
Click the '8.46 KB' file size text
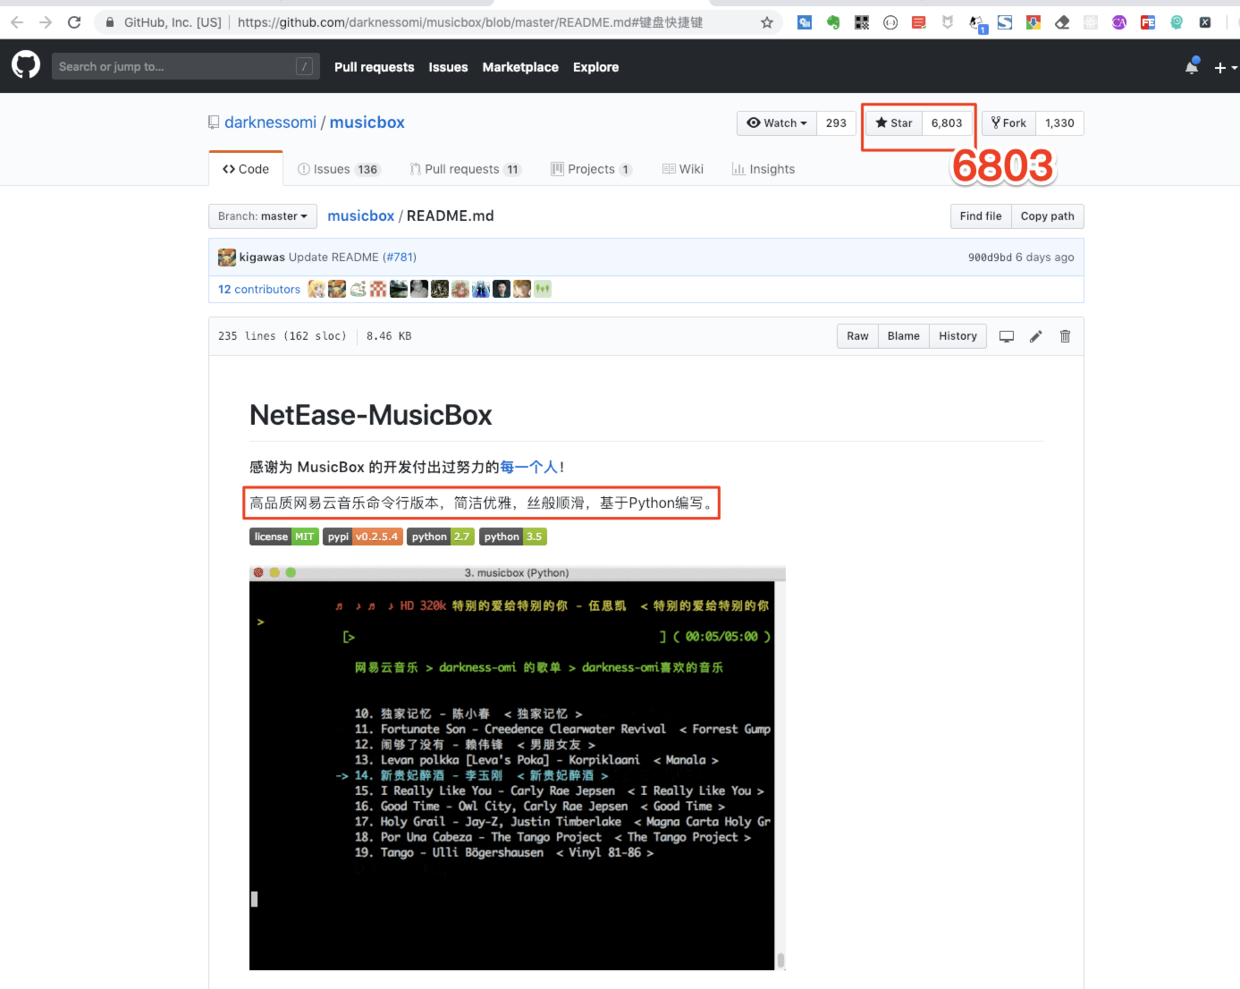389,336
